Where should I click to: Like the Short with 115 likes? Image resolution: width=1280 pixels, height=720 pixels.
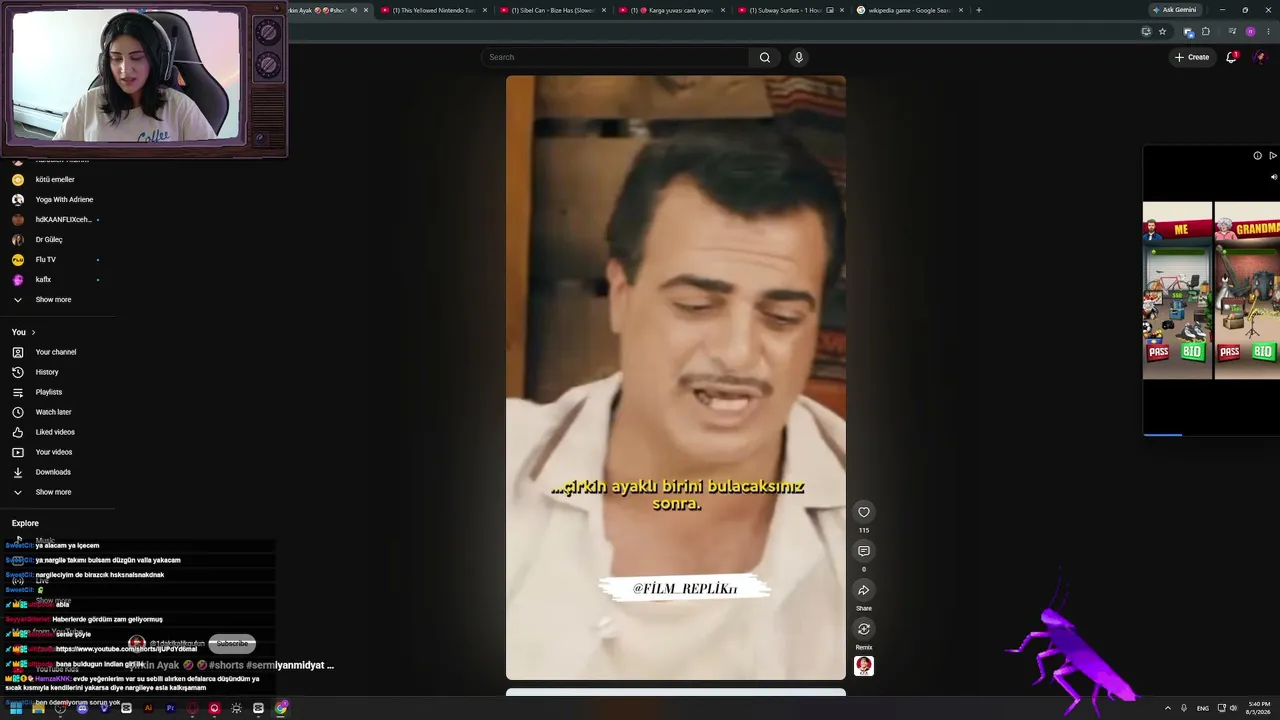pos(864,512)
